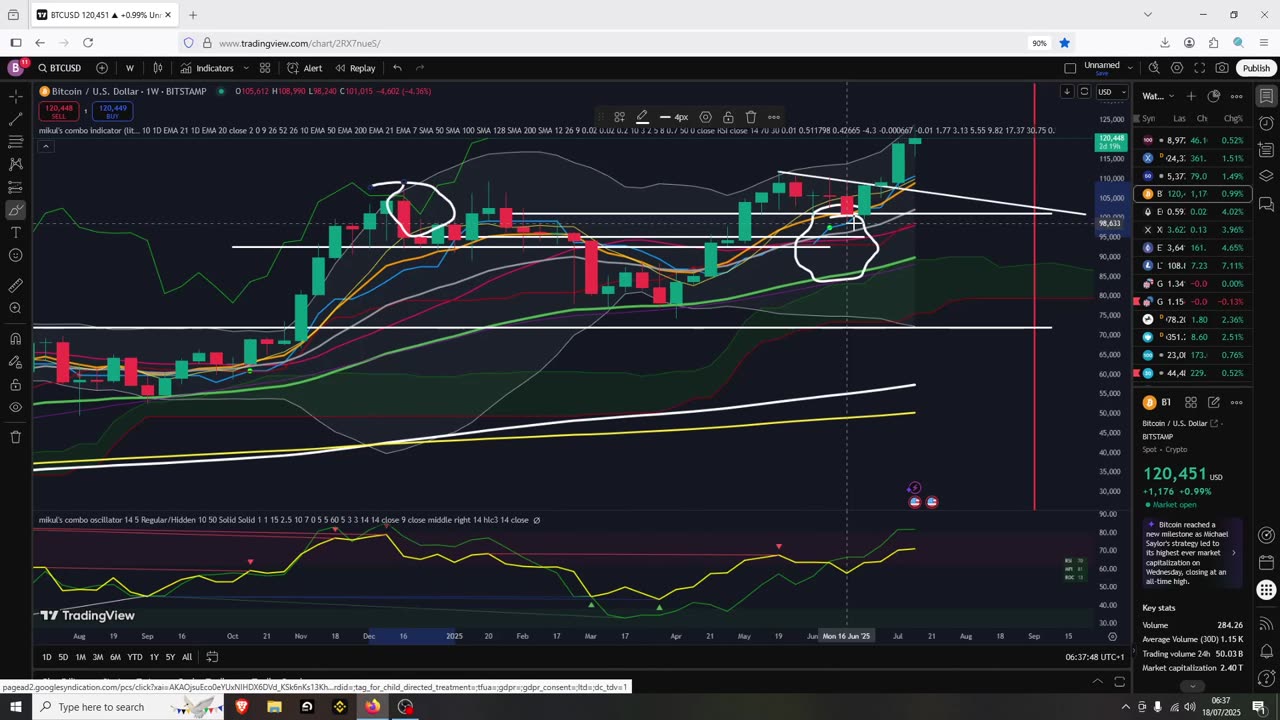Open the Chats panel in right sidebar
Viewport: 1280px width, 720px height.
point(1266,203)
